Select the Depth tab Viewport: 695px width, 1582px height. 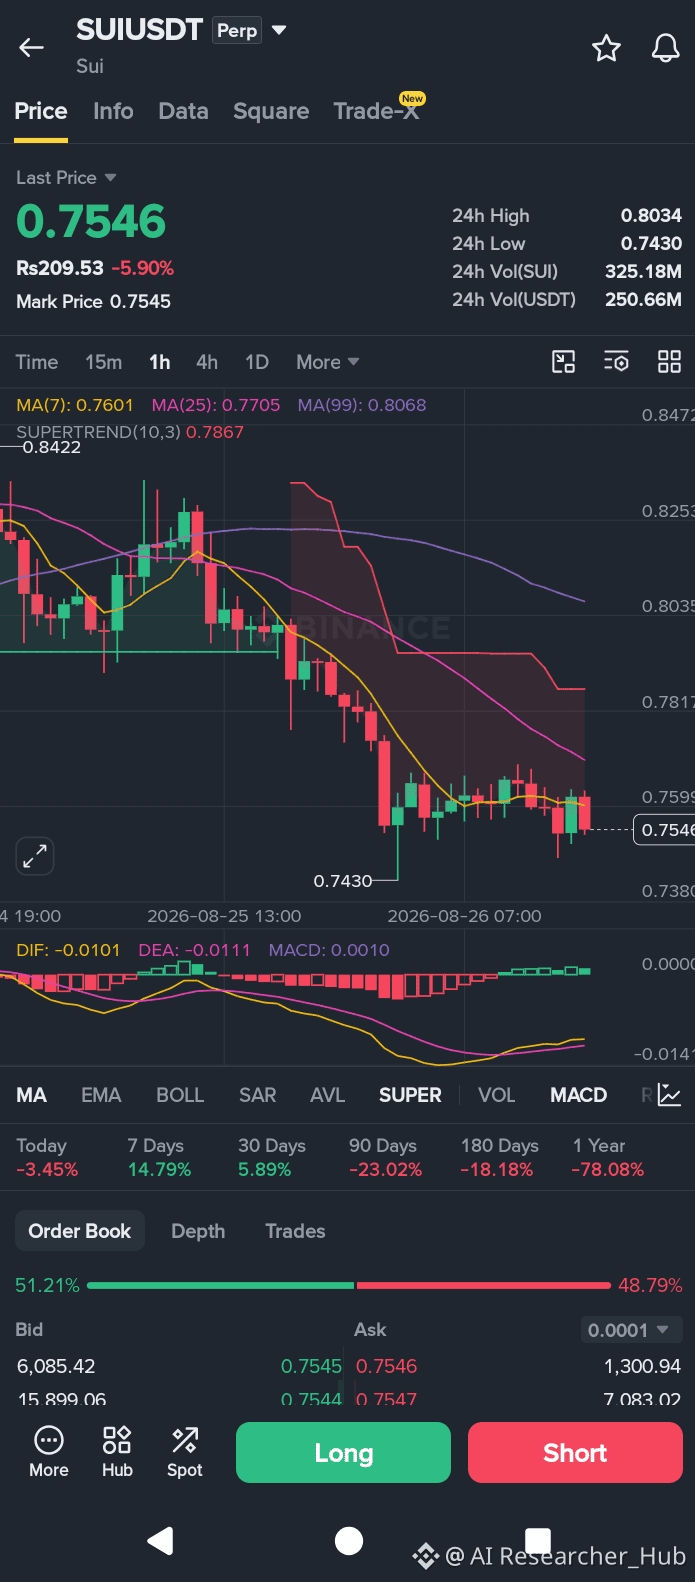tap(198, 1231)
